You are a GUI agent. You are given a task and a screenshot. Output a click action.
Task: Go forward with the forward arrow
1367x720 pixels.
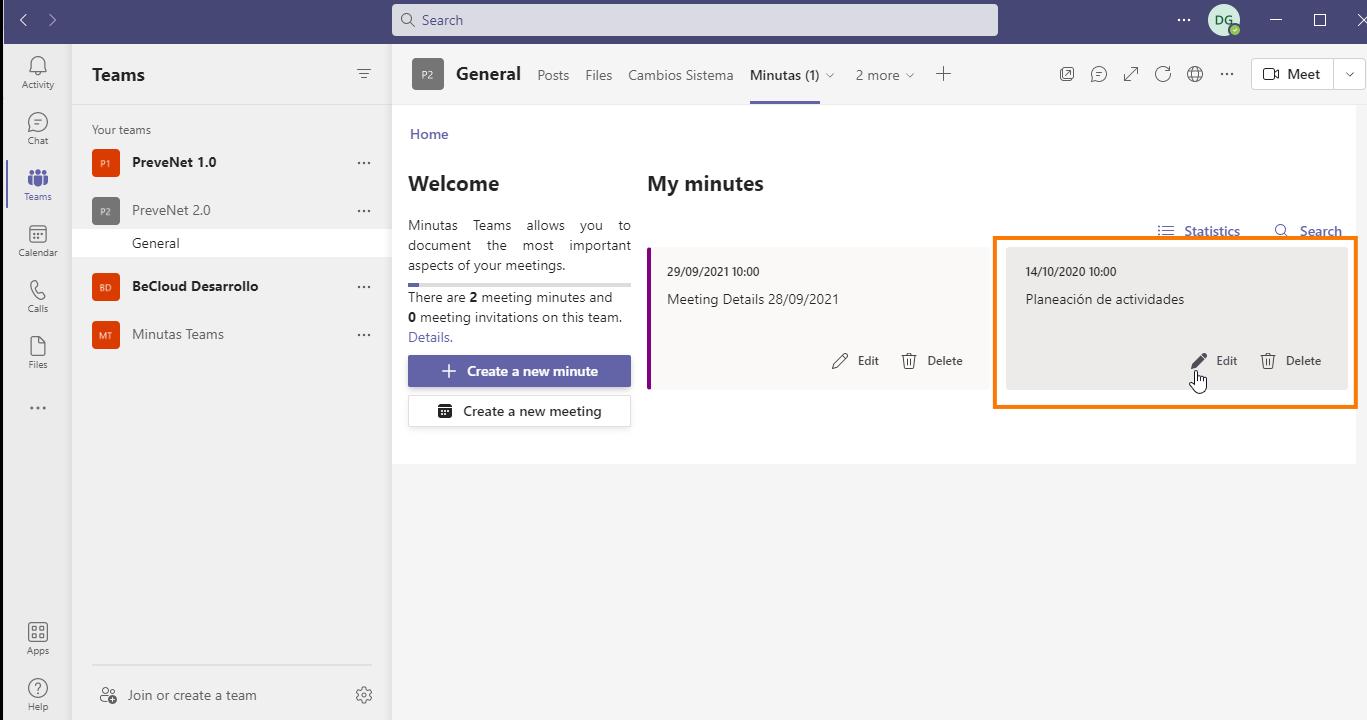click(x=52, y=20)
